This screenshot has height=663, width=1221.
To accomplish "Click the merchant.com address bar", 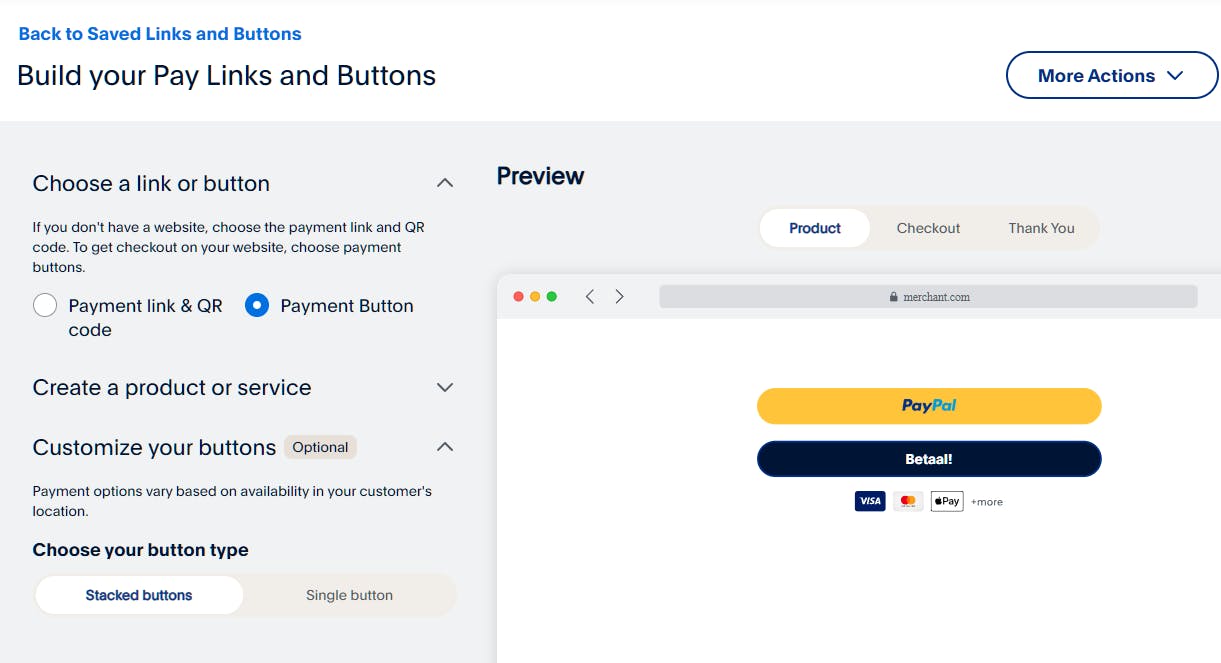I will tap(928, 297).
